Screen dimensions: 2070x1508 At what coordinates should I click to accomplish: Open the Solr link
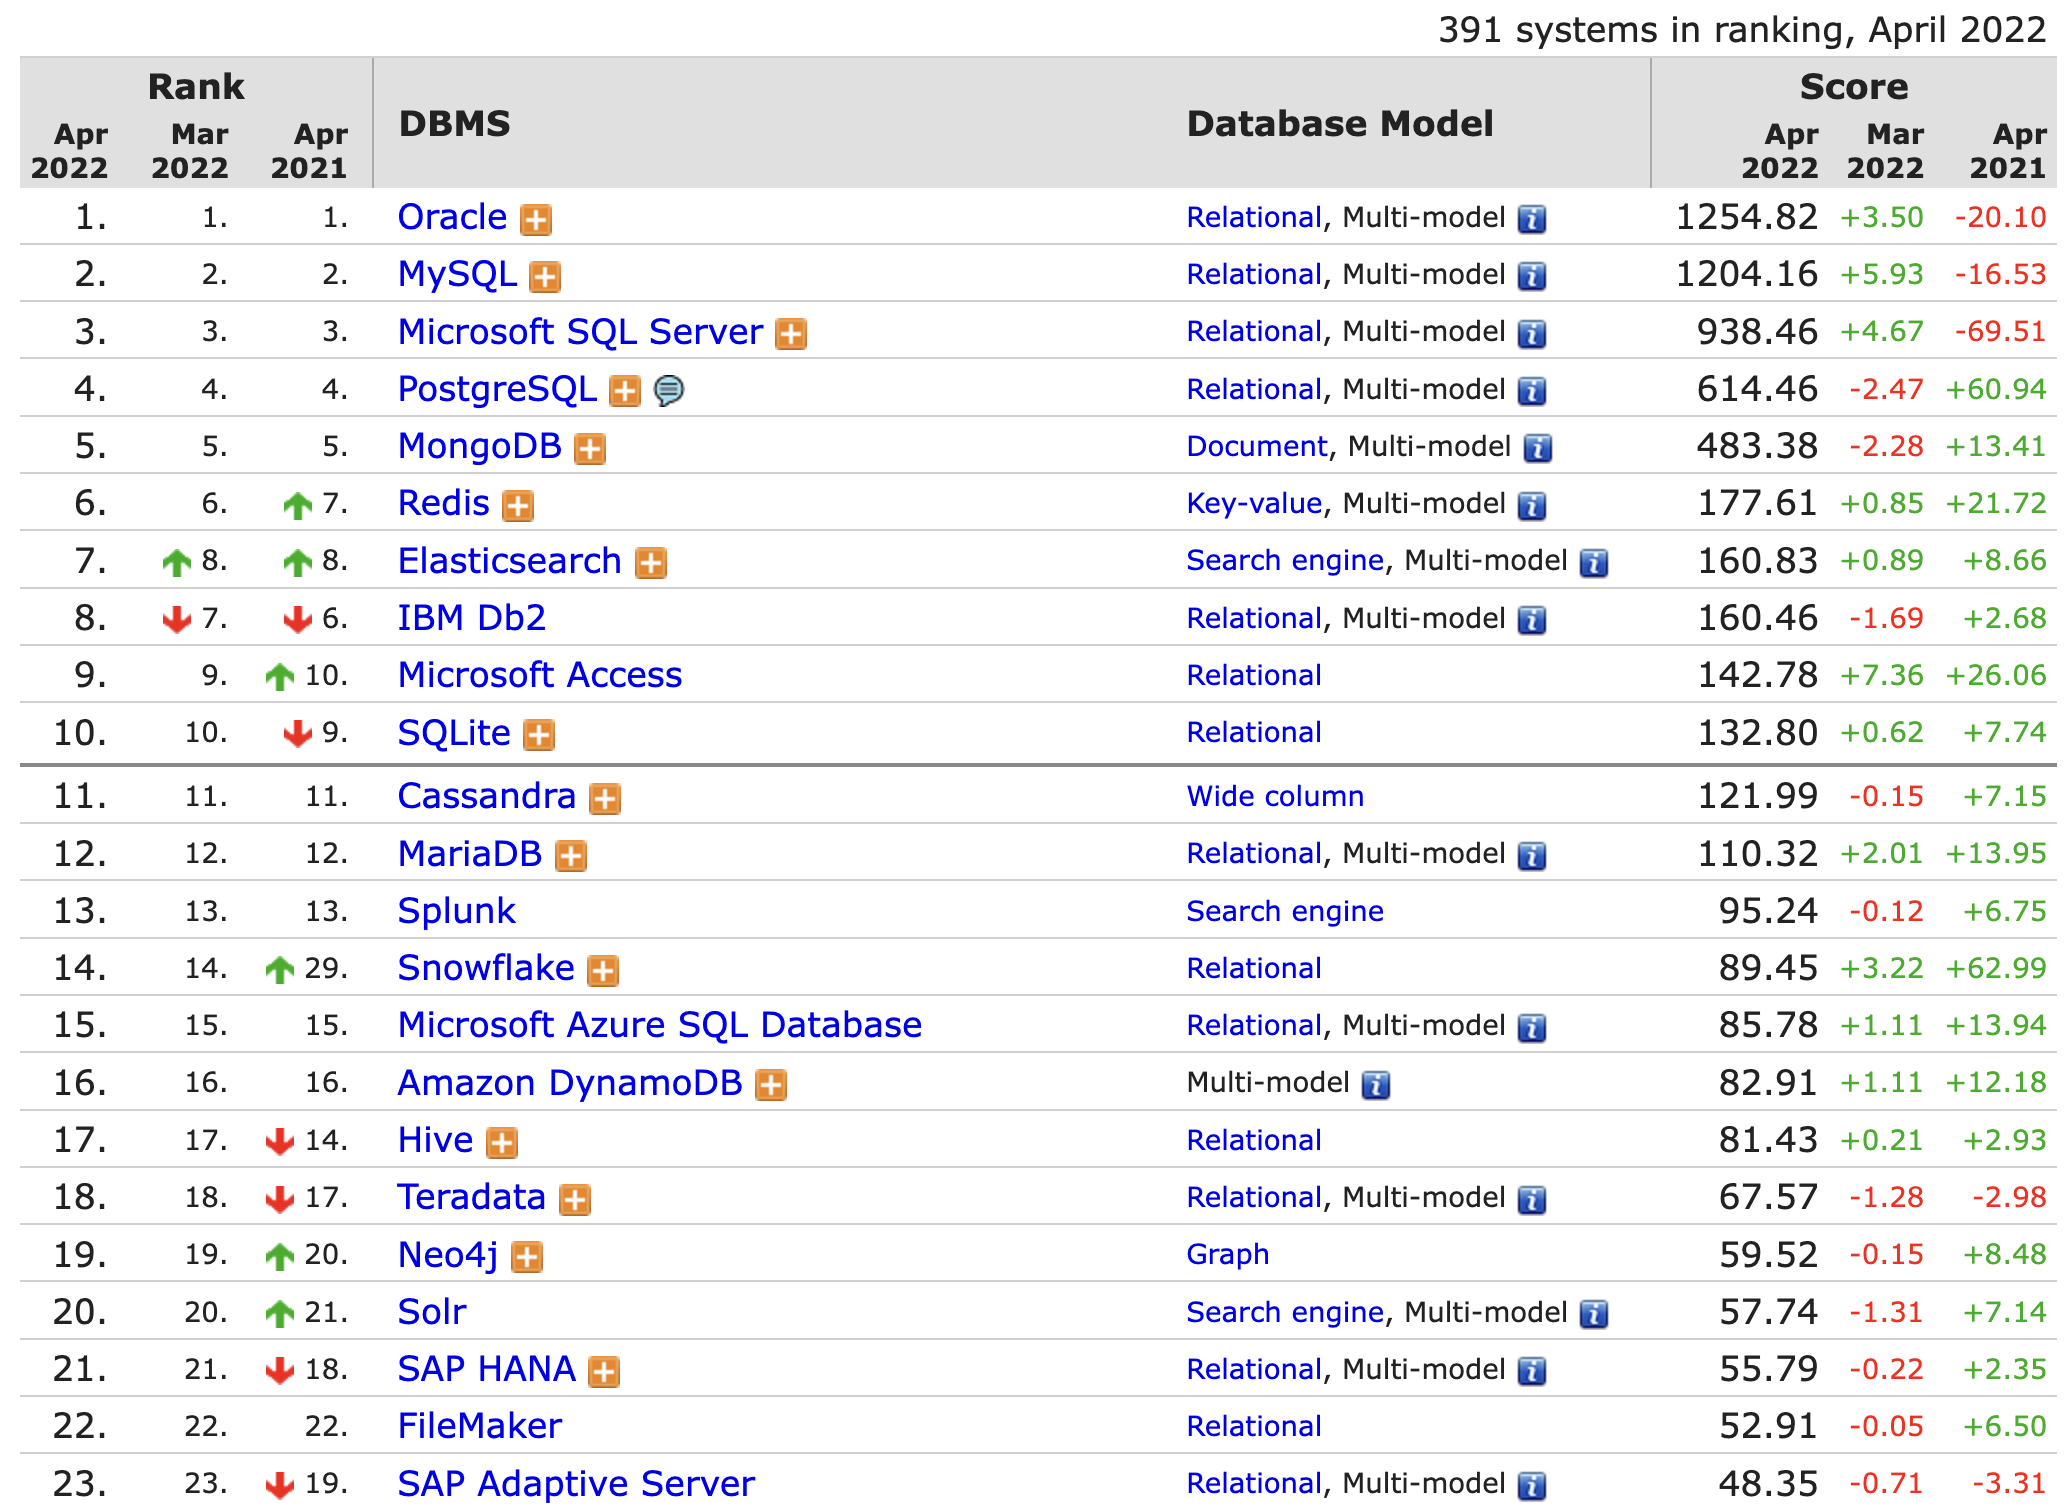[x=432, y=1312]
